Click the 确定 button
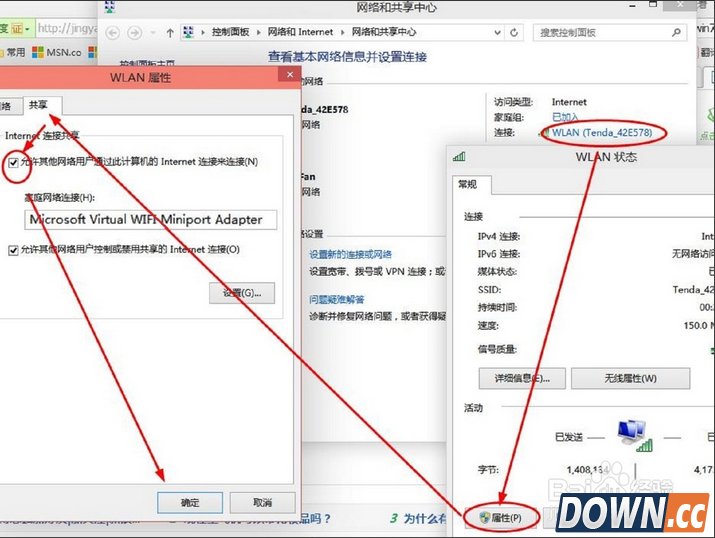This screenshot has width=715, height=538. (189, 502)
